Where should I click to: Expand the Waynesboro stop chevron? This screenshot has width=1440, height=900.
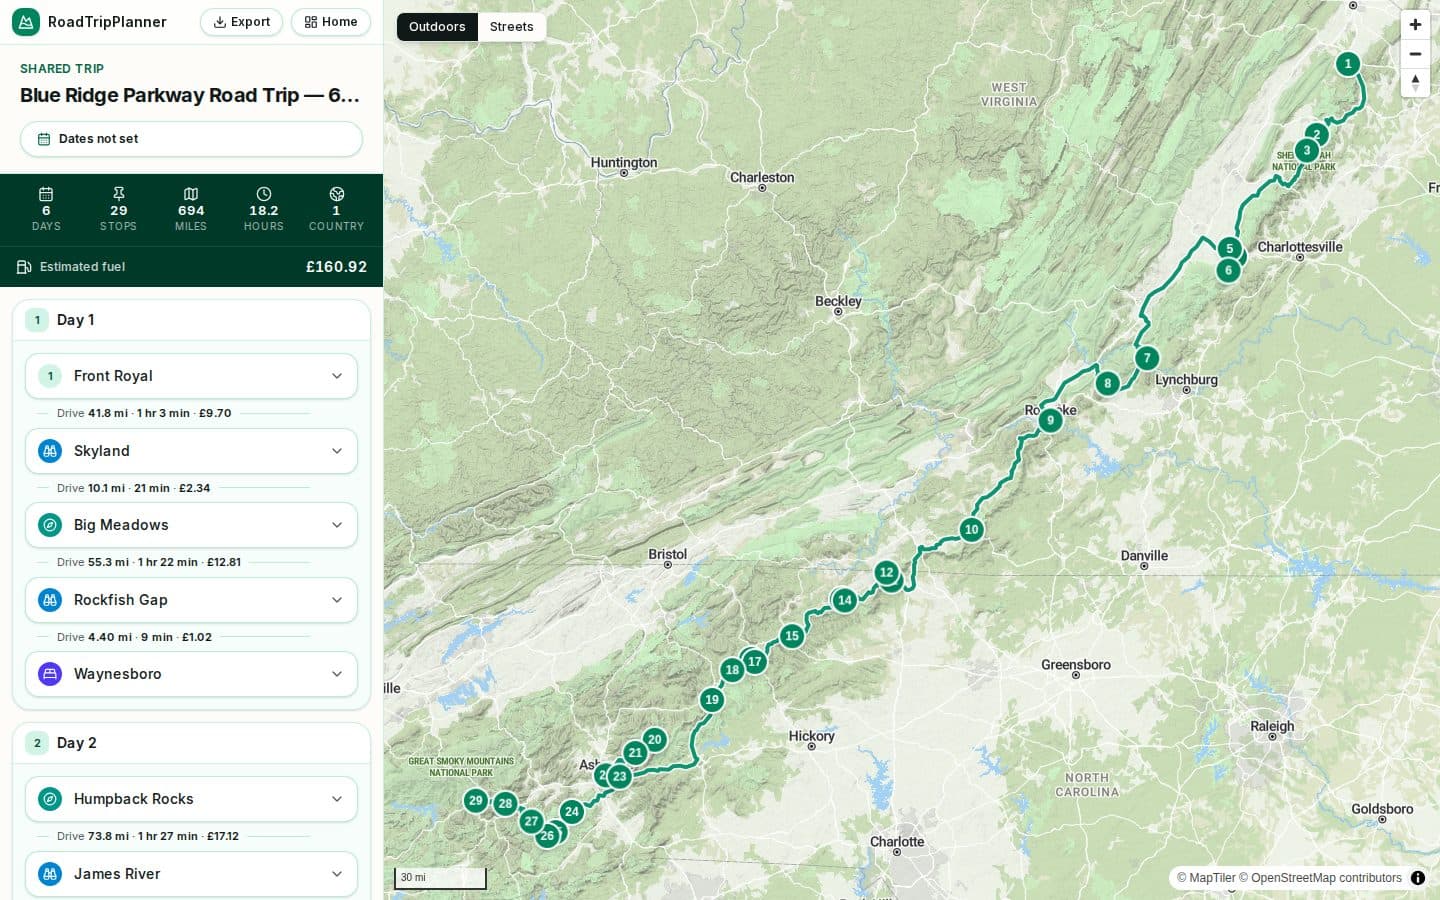(x=337, y=674)
